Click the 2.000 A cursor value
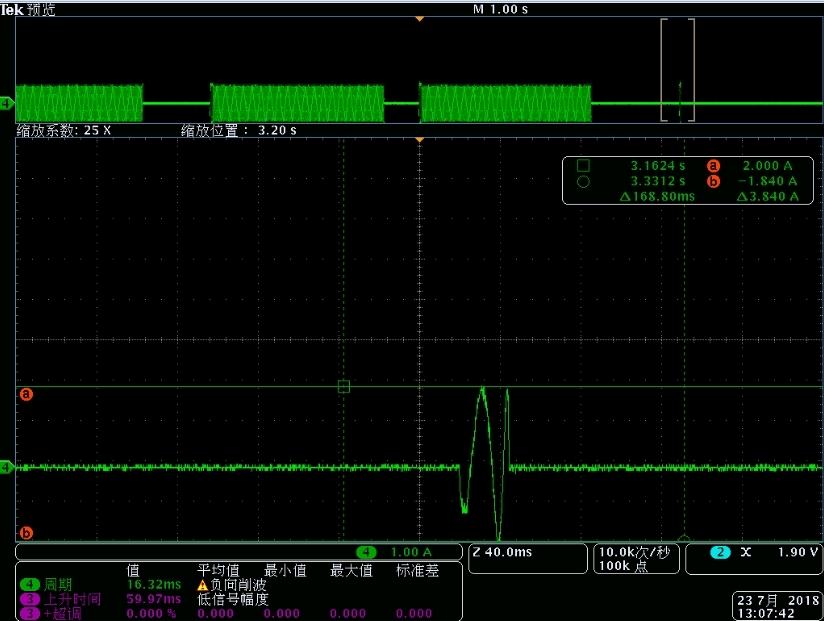Image resolution: width=824 pixels, height=621 pixels. click(x=767, y=166)
